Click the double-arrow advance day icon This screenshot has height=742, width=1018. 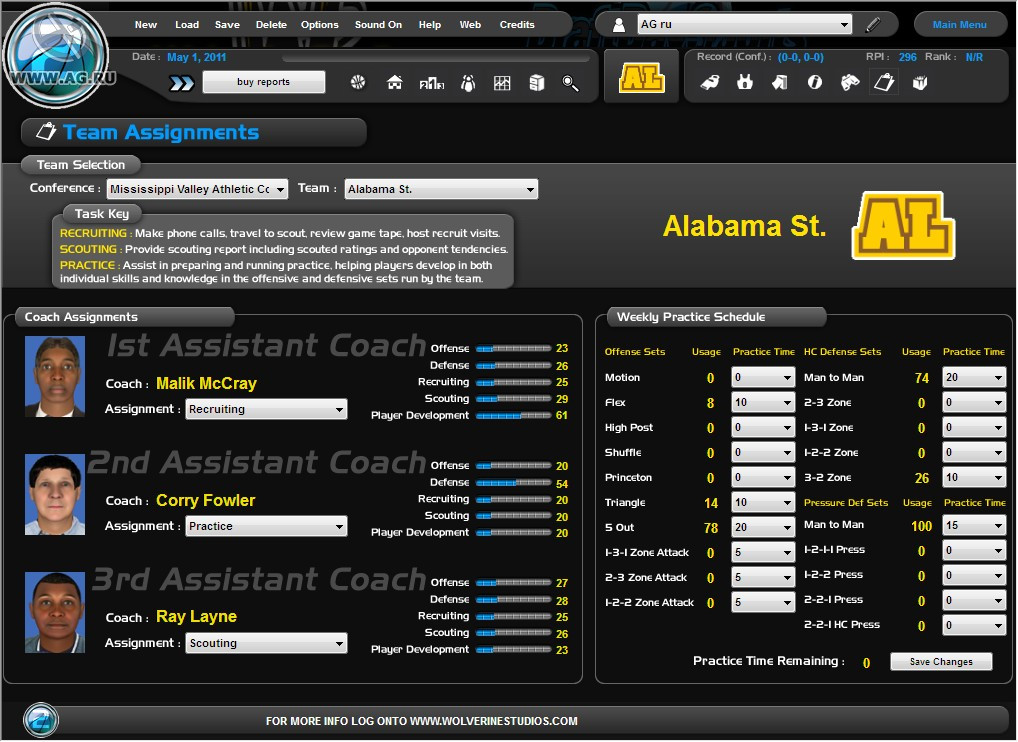point(182,83)
